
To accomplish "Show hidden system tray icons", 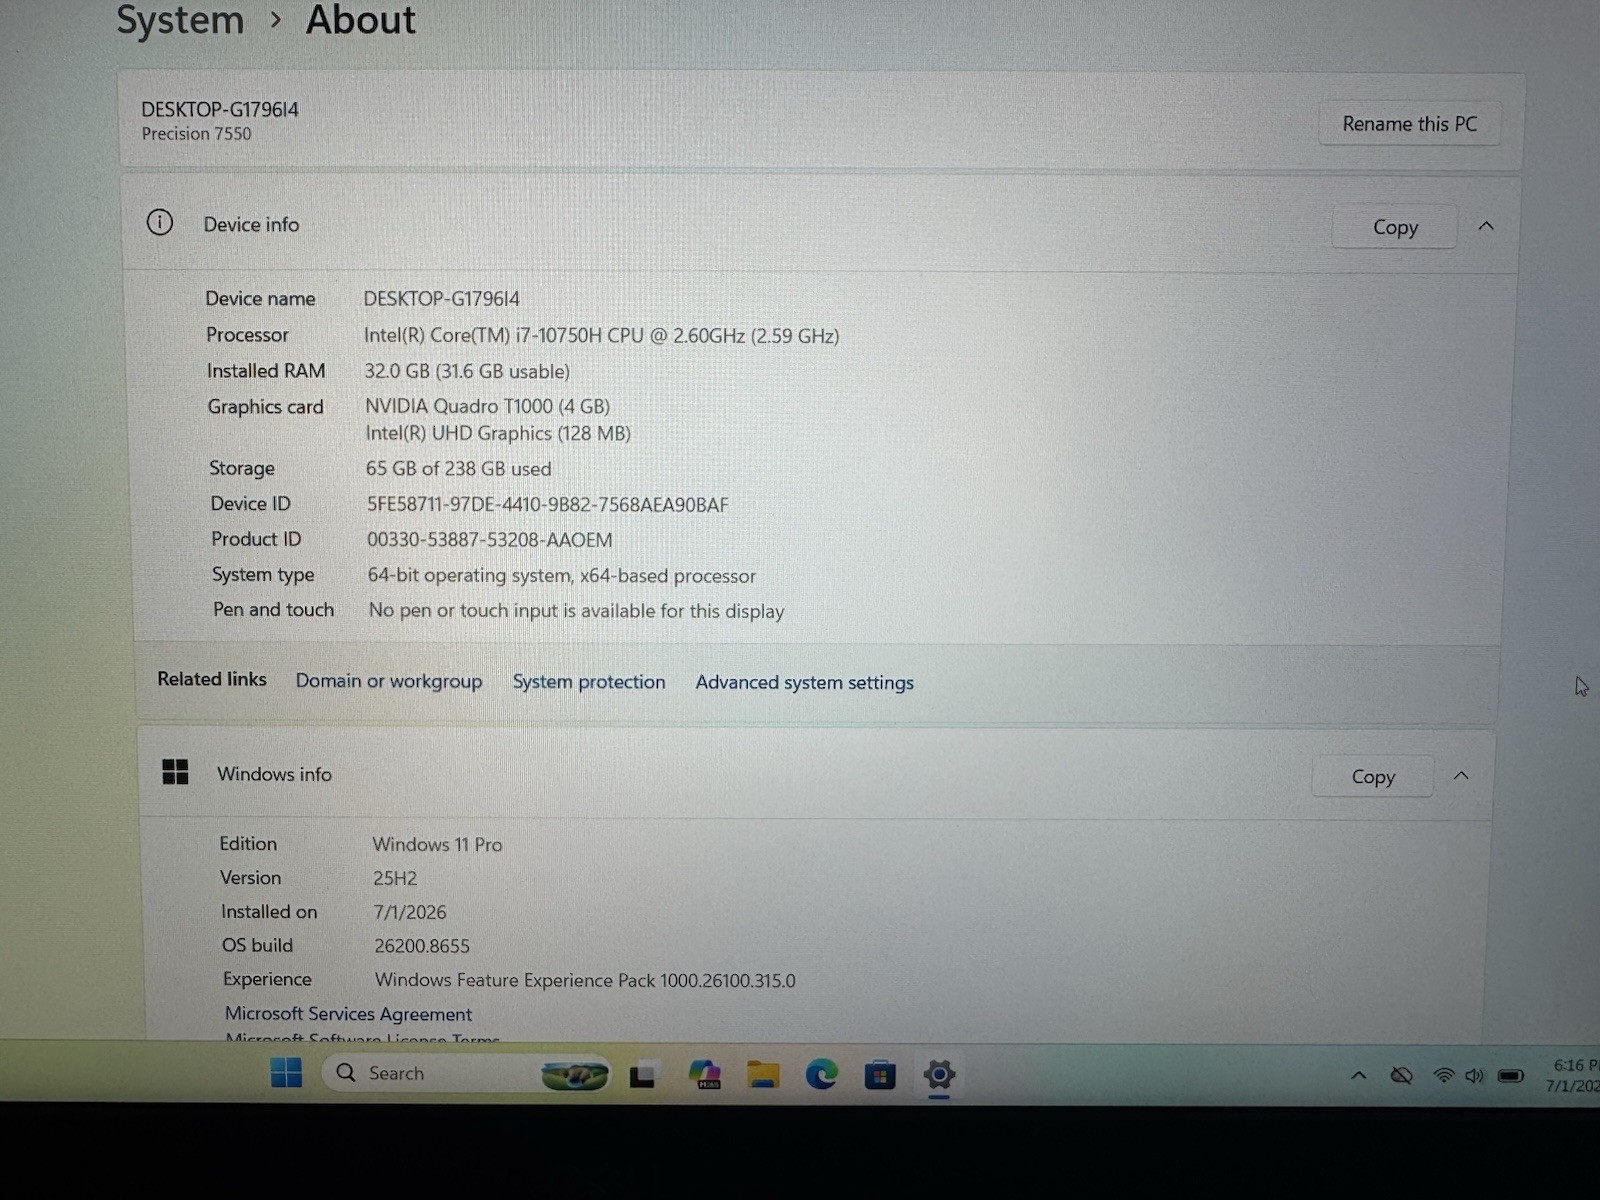I will point(1358,1076).
